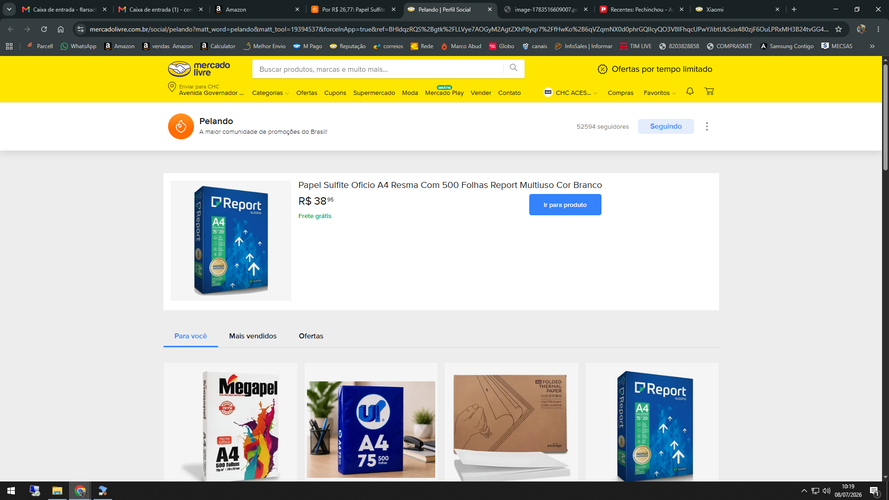Toggle the Seguindo follow button

coord(666,126)
